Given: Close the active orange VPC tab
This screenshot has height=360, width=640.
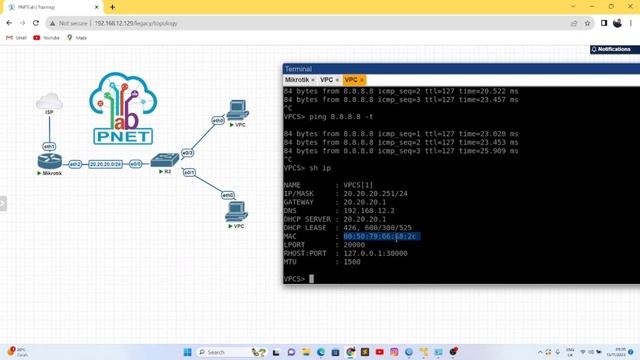Looking at the screenshot, I should coord(362,80).
